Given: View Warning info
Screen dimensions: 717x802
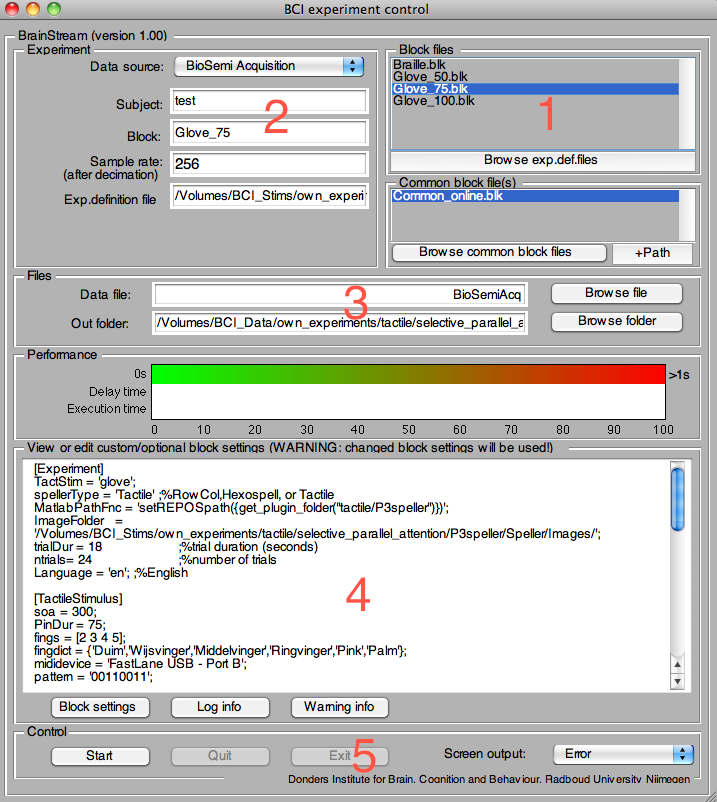Looking at the screenshot, I should [339, 707].
